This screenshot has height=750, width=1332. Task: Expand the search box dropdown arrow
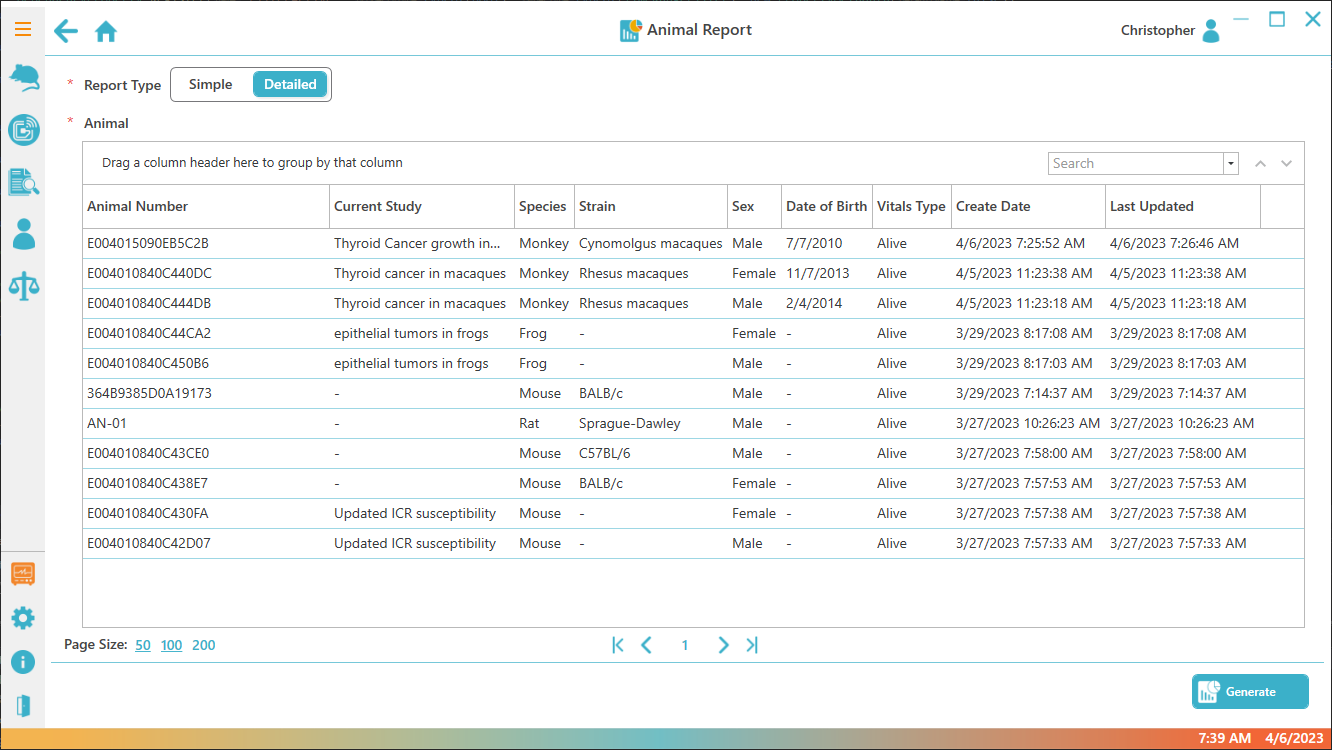1231,164
